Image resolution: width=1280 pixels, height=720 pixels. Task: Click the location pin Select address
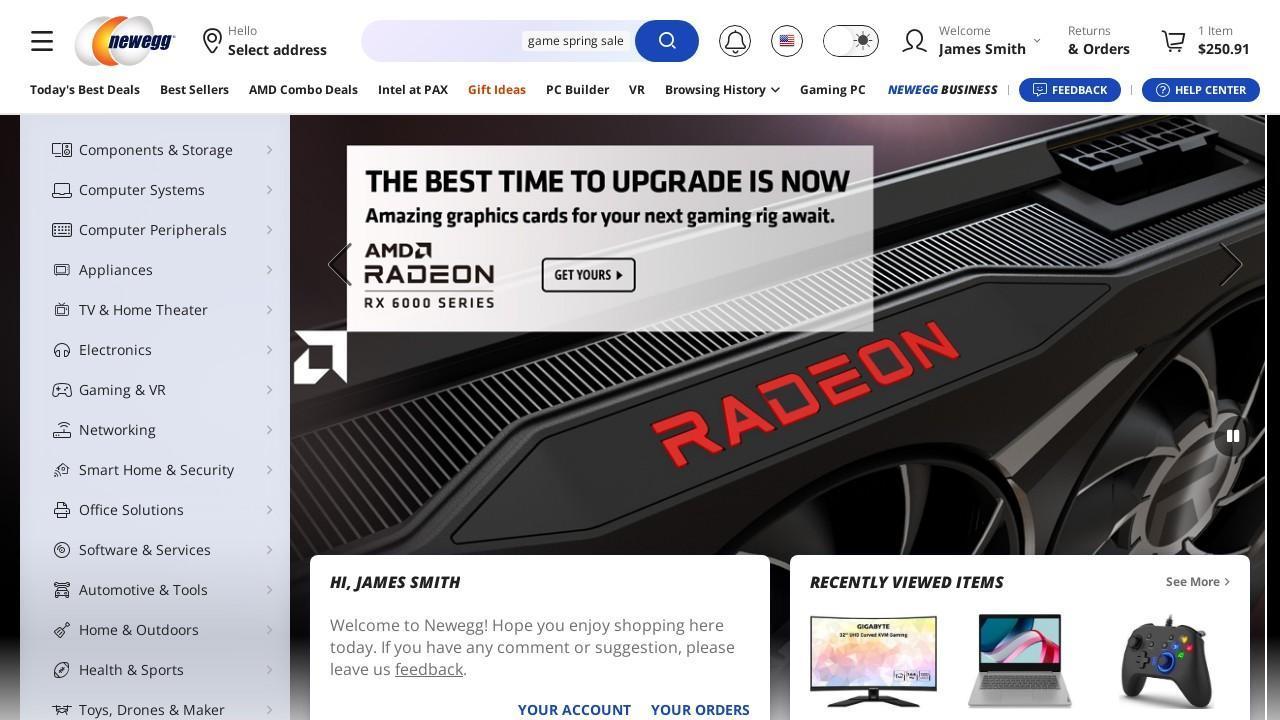point(265,41)
